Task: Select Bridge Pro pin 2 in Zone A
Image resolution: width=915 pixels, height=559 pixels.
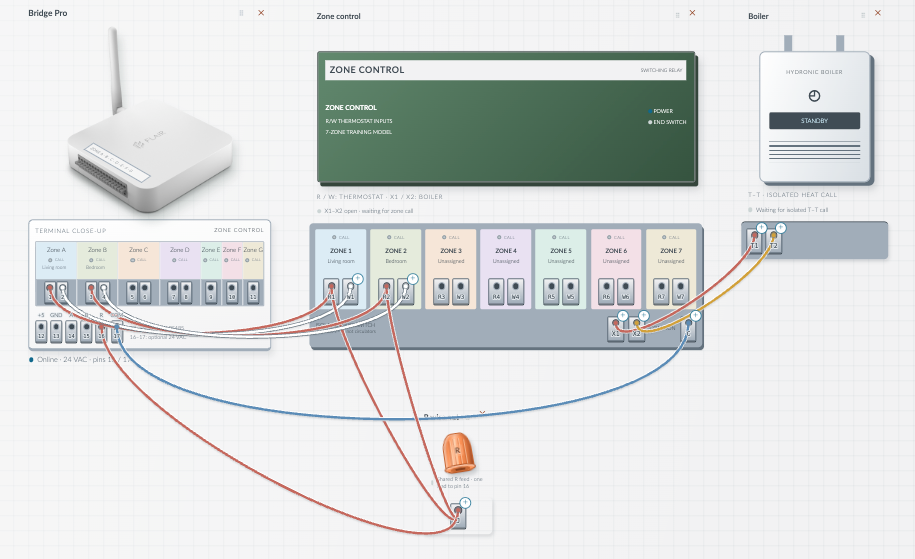Action: pos(62,292)
